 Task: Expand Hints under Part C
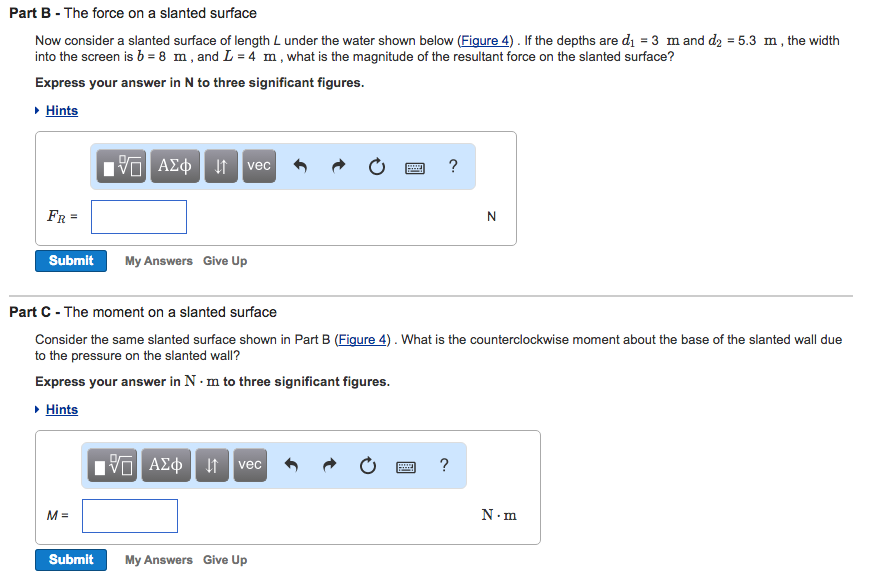pos(61,410)
